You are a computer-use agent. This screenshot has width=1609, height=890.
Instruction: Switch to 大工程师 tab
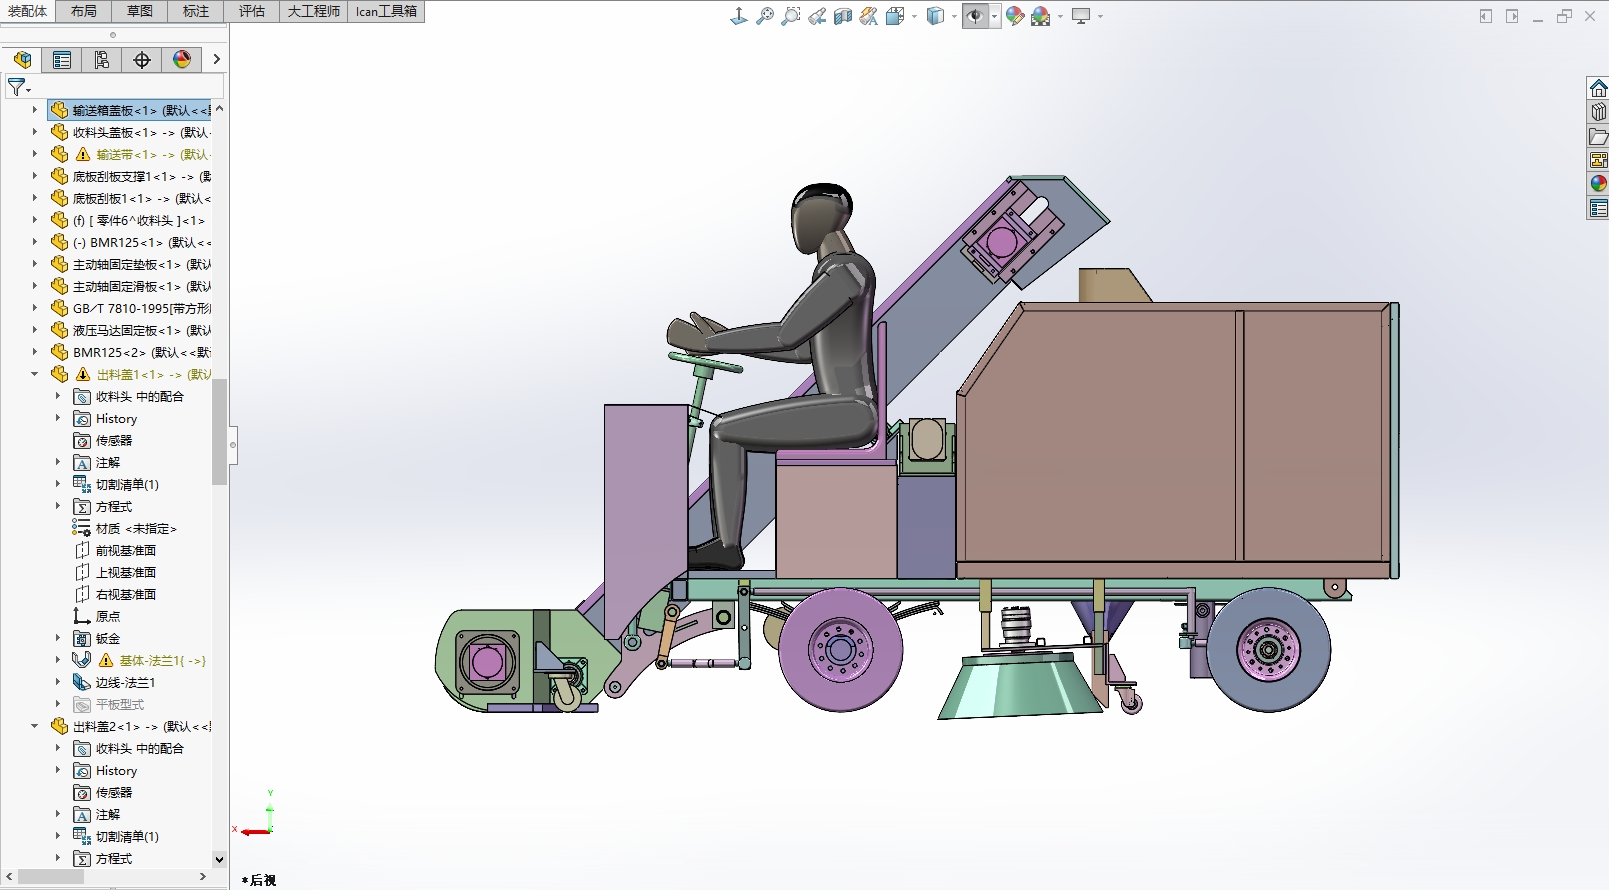coord(314,11)
